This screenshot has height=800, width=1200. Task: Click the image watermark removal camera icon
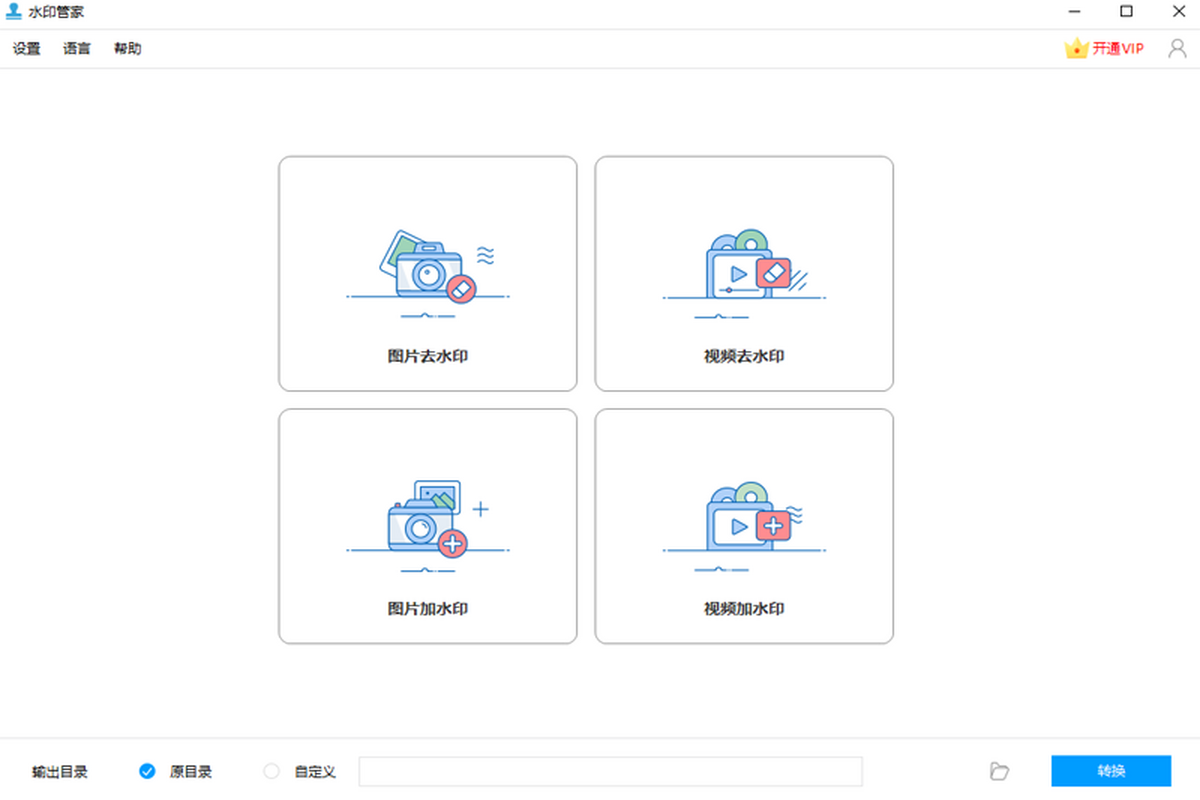428,269
